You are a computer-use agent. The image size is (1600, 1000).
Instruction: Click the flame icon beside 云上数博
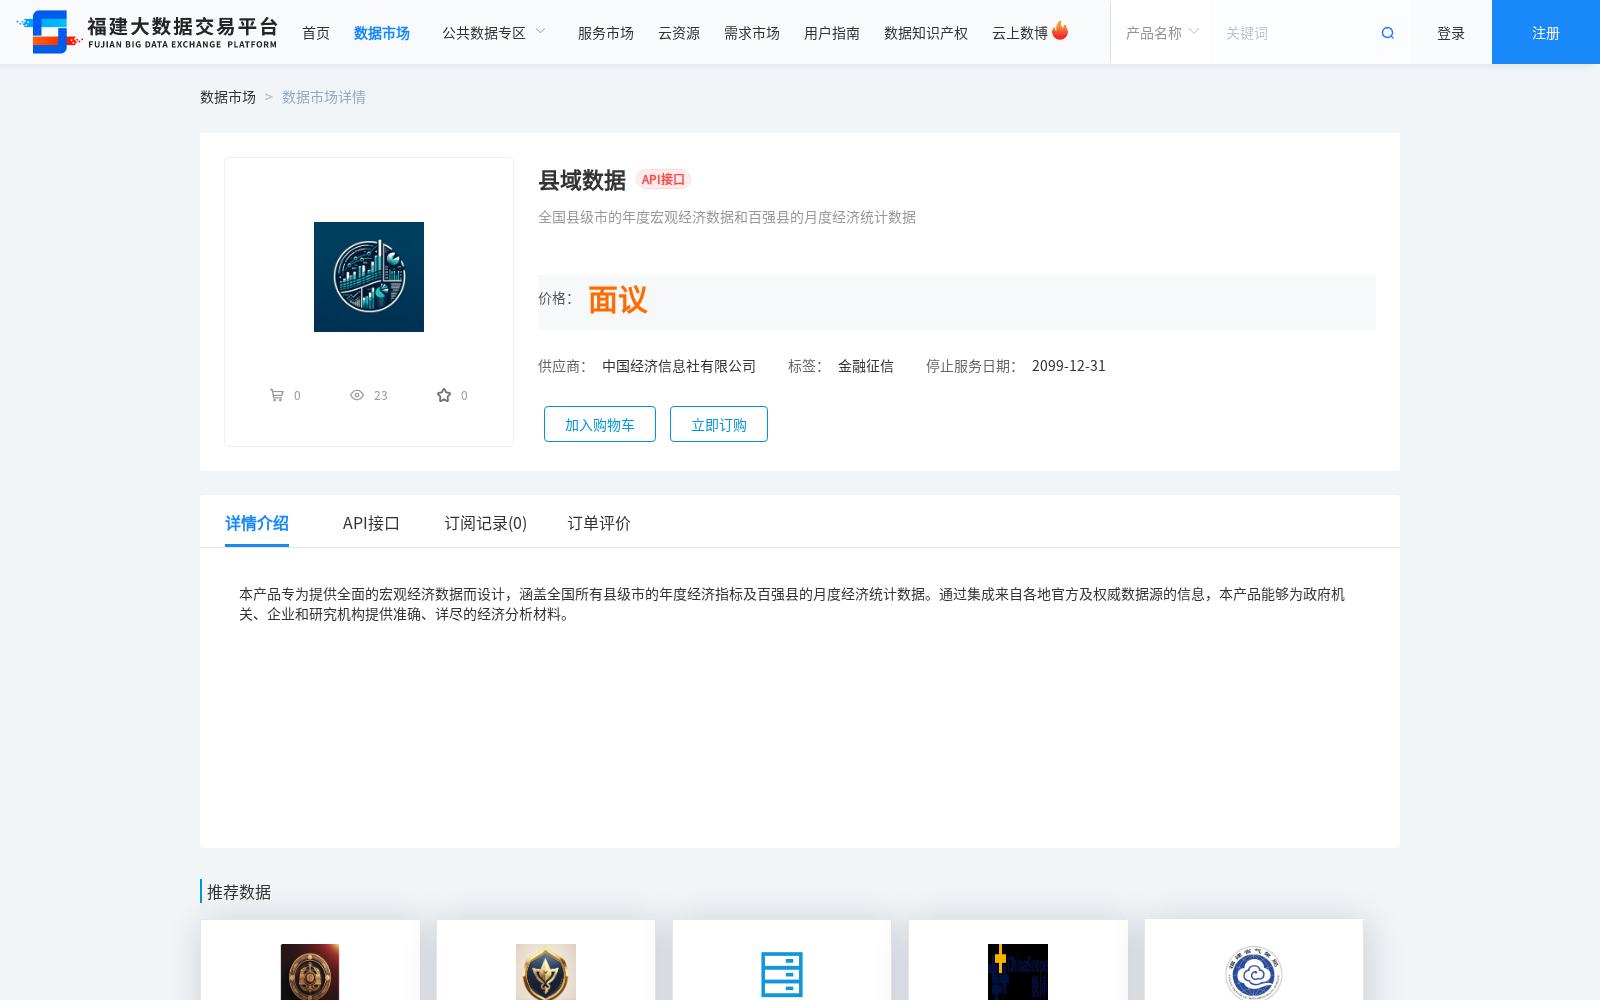coord(1060,31)
